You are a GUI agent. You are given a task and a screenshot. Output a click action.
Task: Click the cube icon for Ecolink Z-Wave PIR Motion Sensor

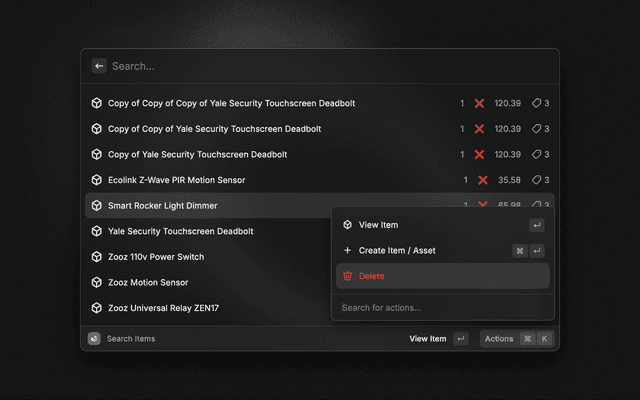coord(96,180)
